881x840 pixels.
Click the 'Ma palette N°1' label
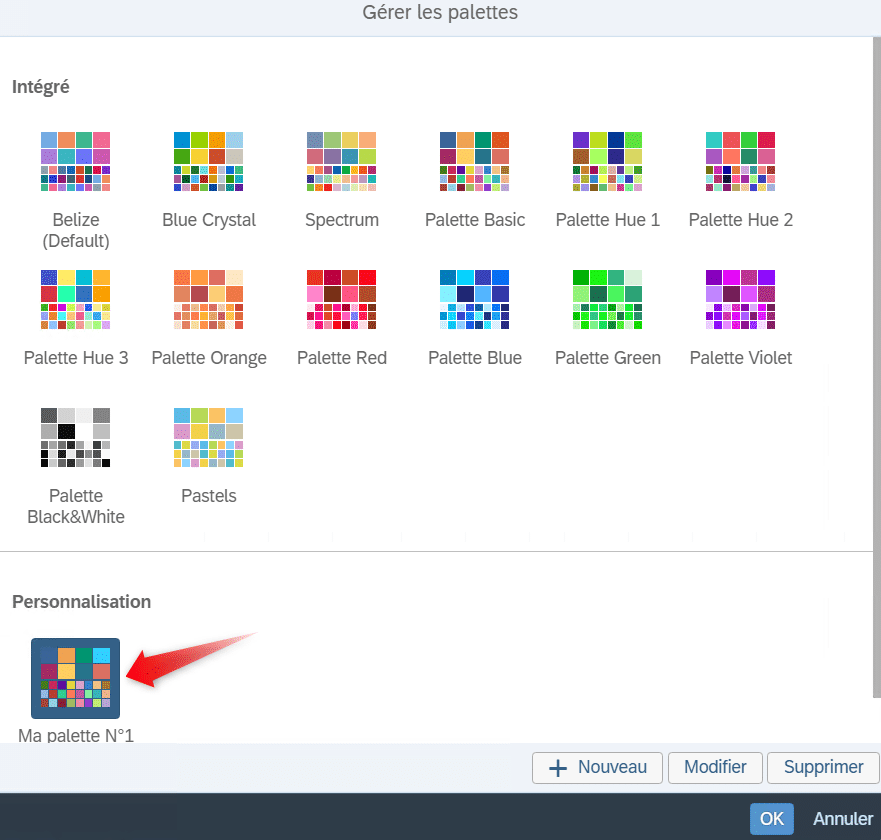(76, 735)
